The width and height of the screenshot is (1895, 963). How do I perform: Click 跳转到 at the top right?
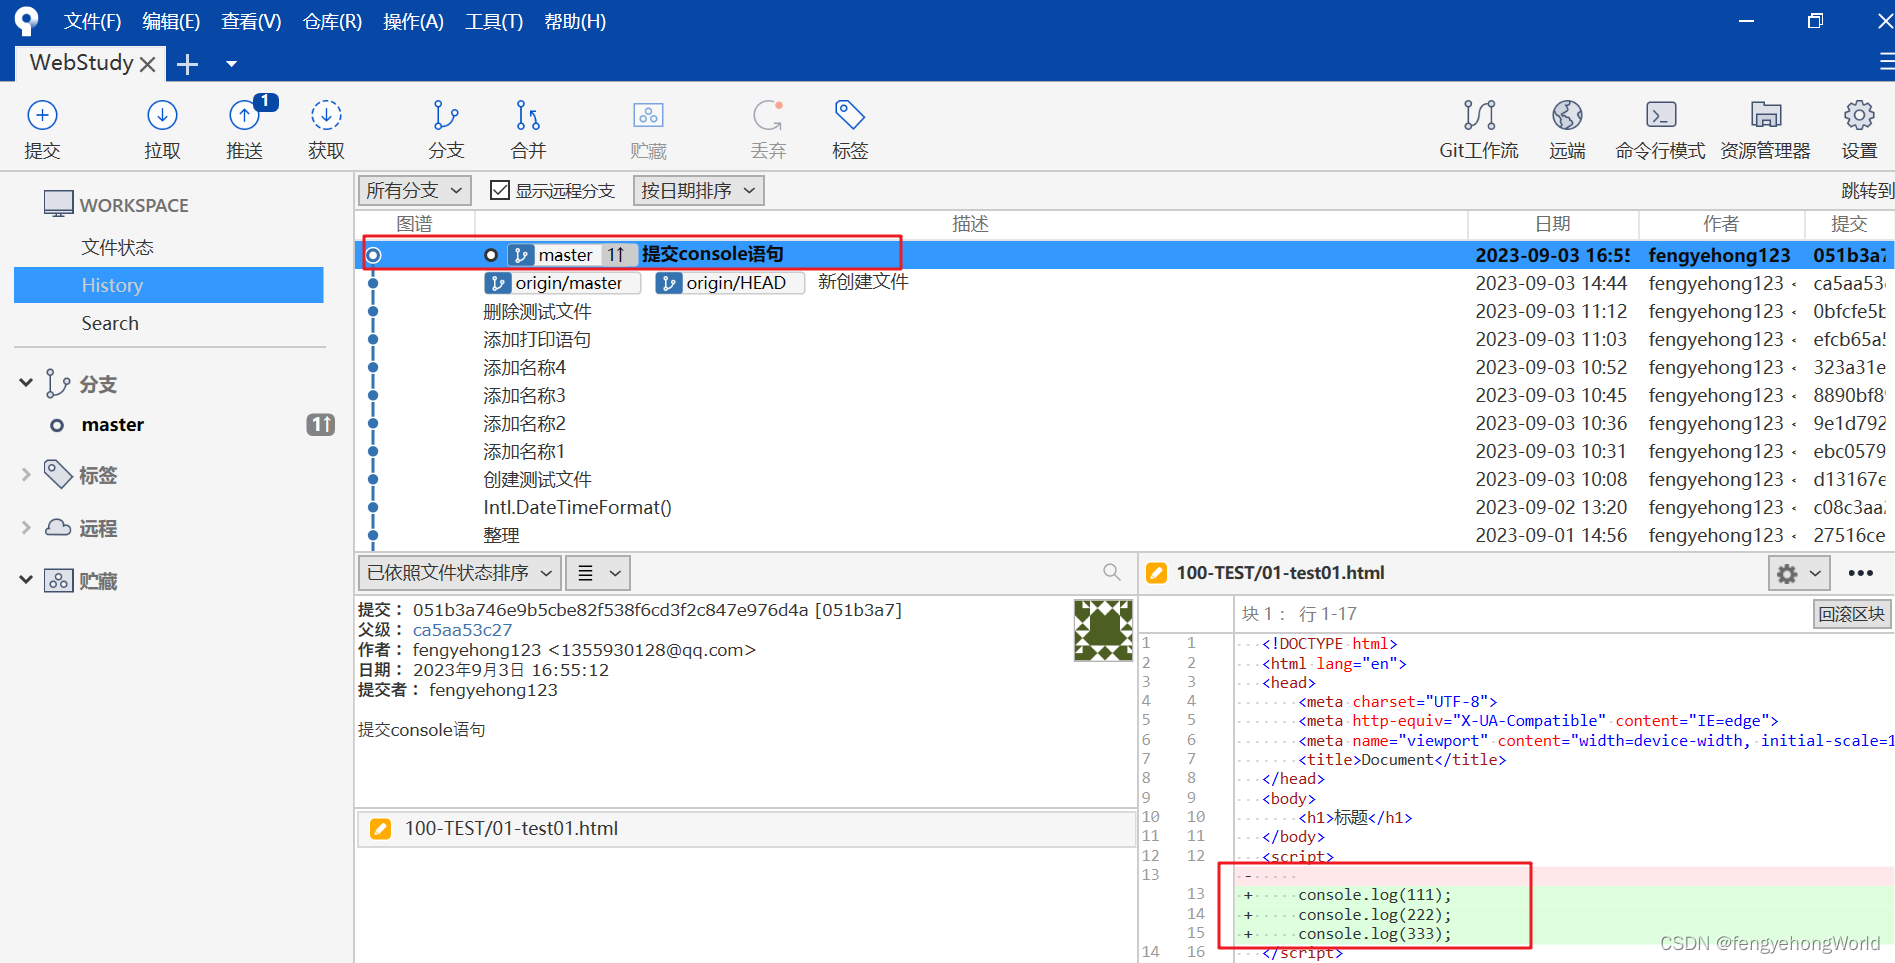point(1867,190)
